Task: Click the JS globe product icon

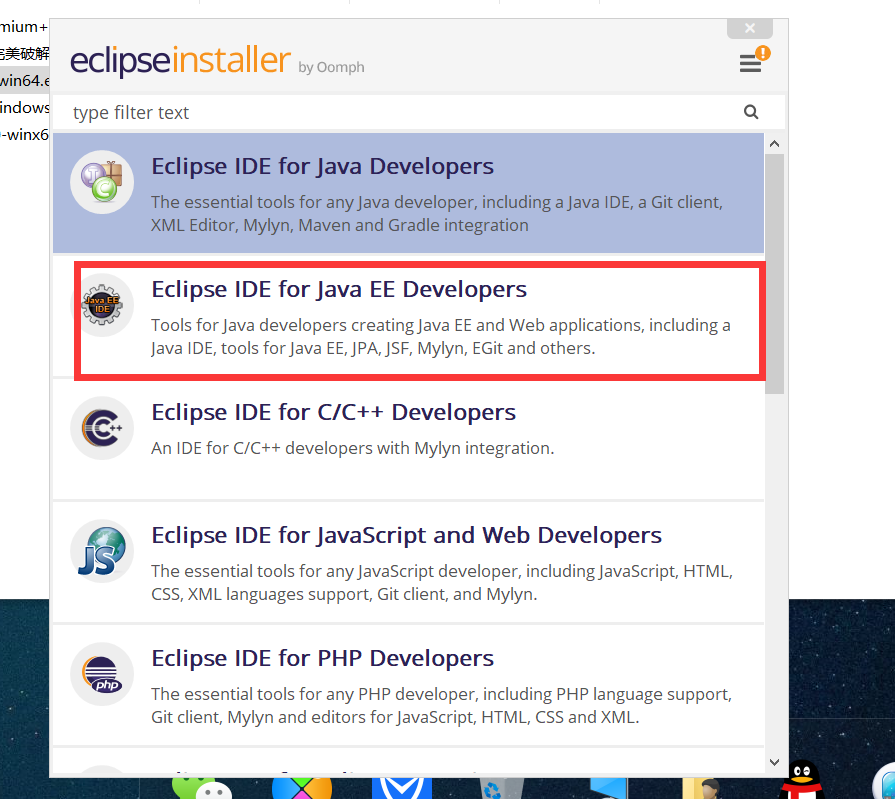Action: 102,551
